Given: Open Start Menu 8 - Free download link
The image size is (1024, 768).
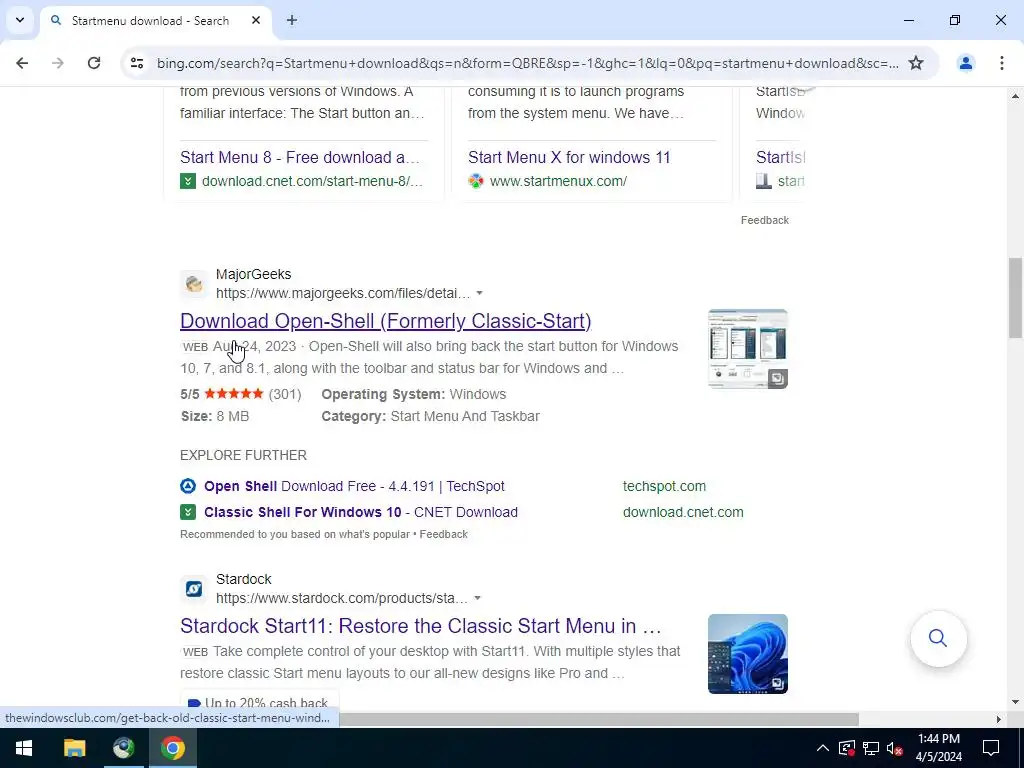Looking at the screenshot, I should tap(300, 157).
